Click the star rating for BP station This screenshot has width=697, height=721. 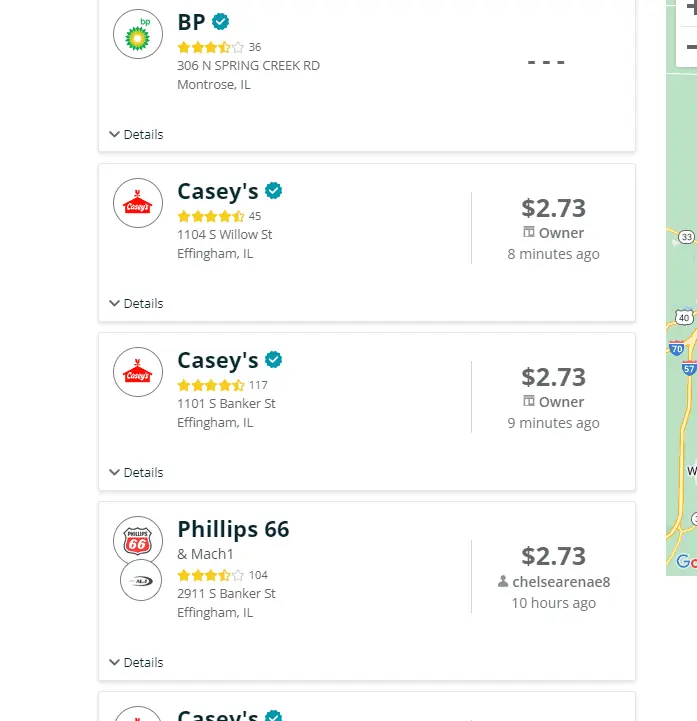[x=210, y=47]
